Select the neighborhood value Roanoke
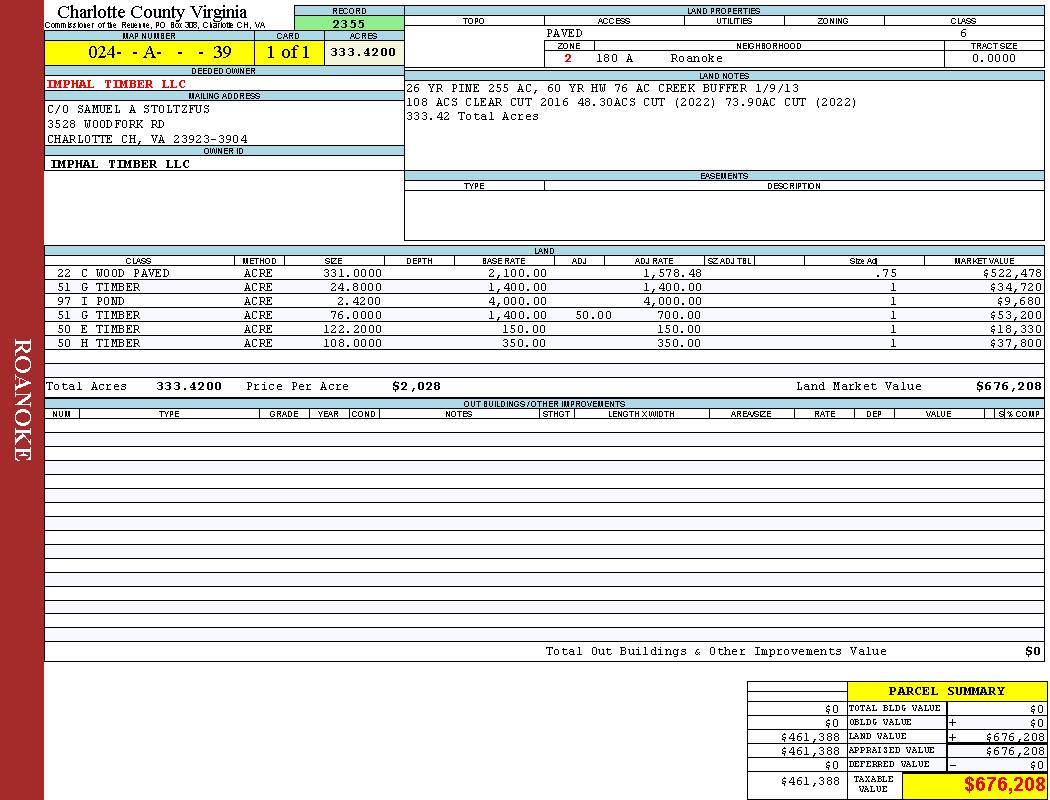Image resolution: width=1050 pixels, height=800 pixels. pyautogui.click(x=696, y=58)
